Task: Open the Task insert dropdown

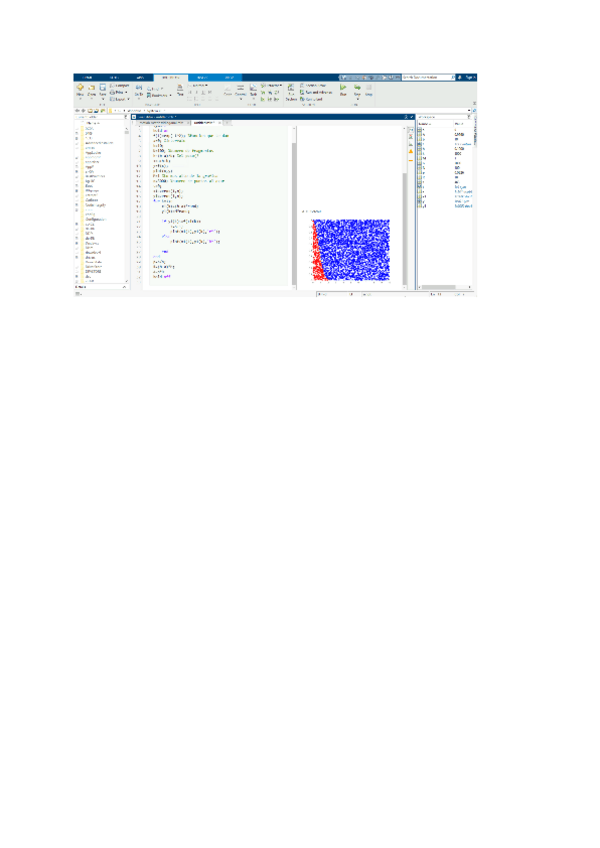Action: (x=253, y=91)
